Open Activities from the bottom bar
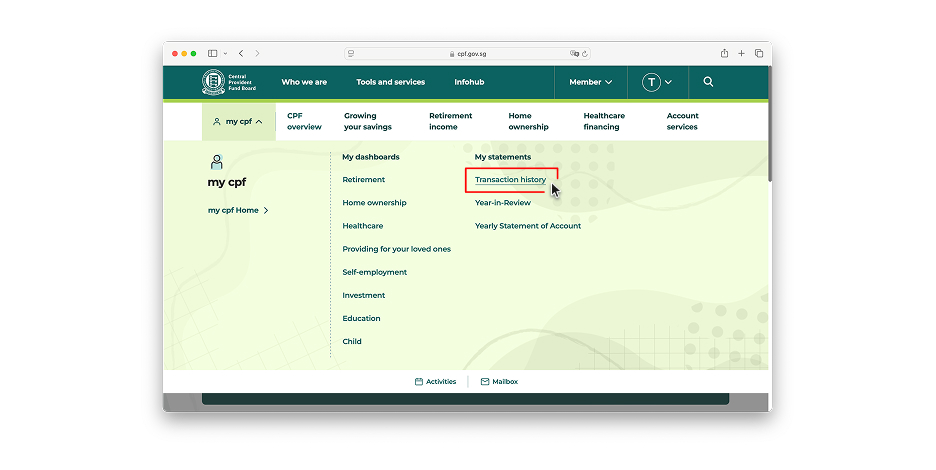This screenshot has width=936, height=470. click(x=435, y=382)
